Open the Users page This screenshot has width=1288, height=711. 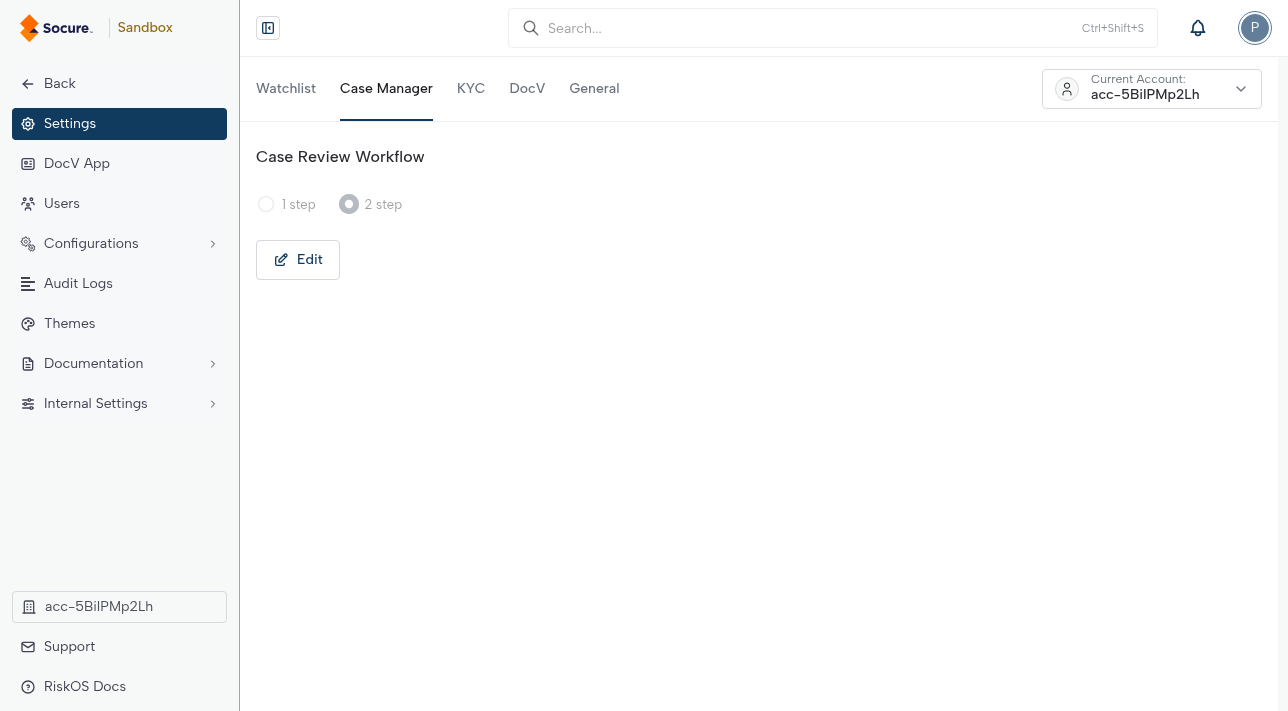point(119,204)
